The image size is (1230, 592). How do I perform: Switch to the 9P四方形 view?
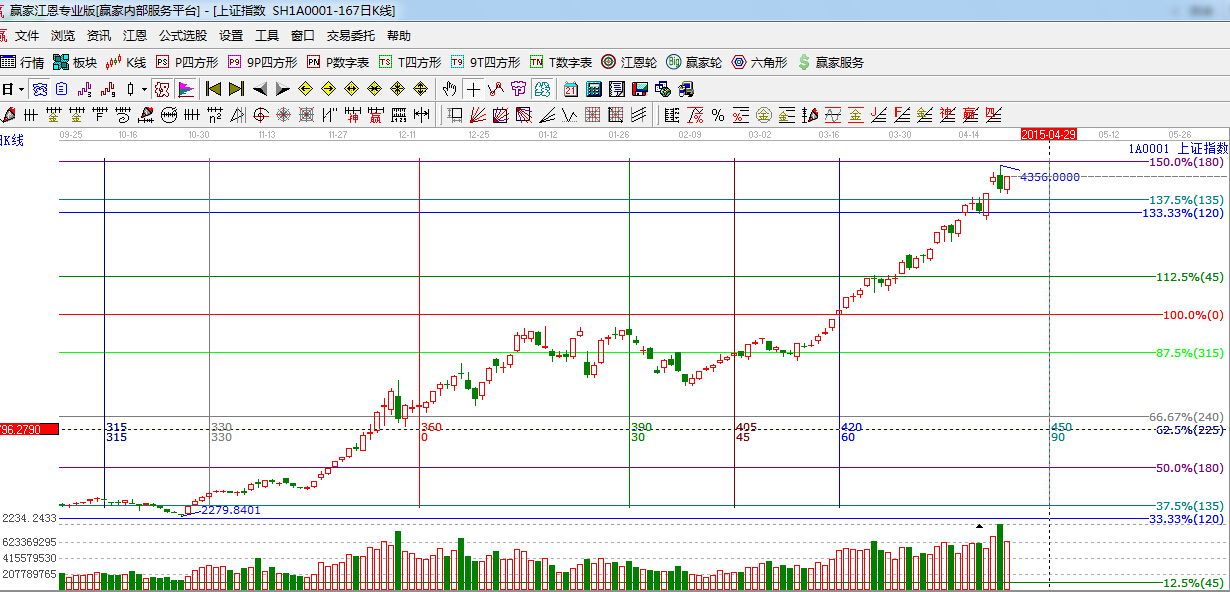point(262,62)
